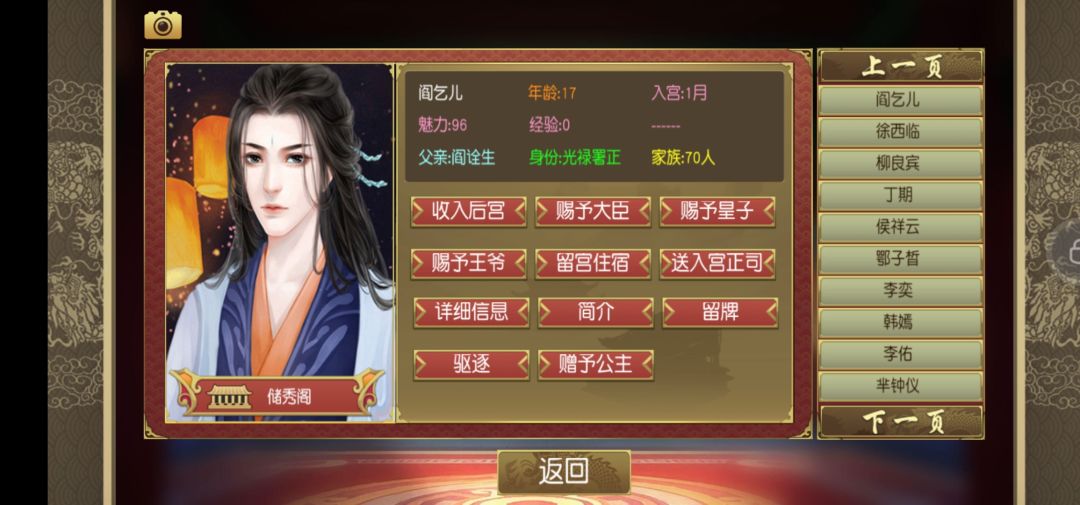This screenshot has height=505, width=1080.
Task: Go to next page with 下一页
Action: pyautogui.click(x=901, y=422)
